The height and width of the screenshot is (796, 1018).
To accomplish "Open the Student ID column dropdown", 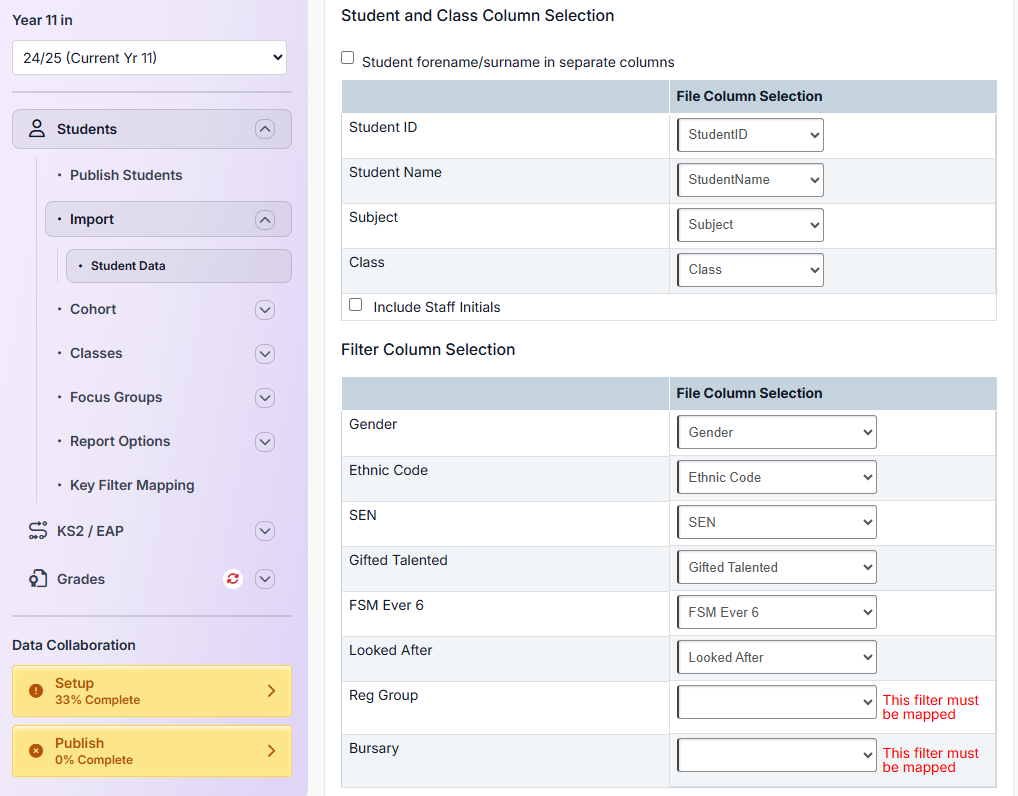I will 750,135.
